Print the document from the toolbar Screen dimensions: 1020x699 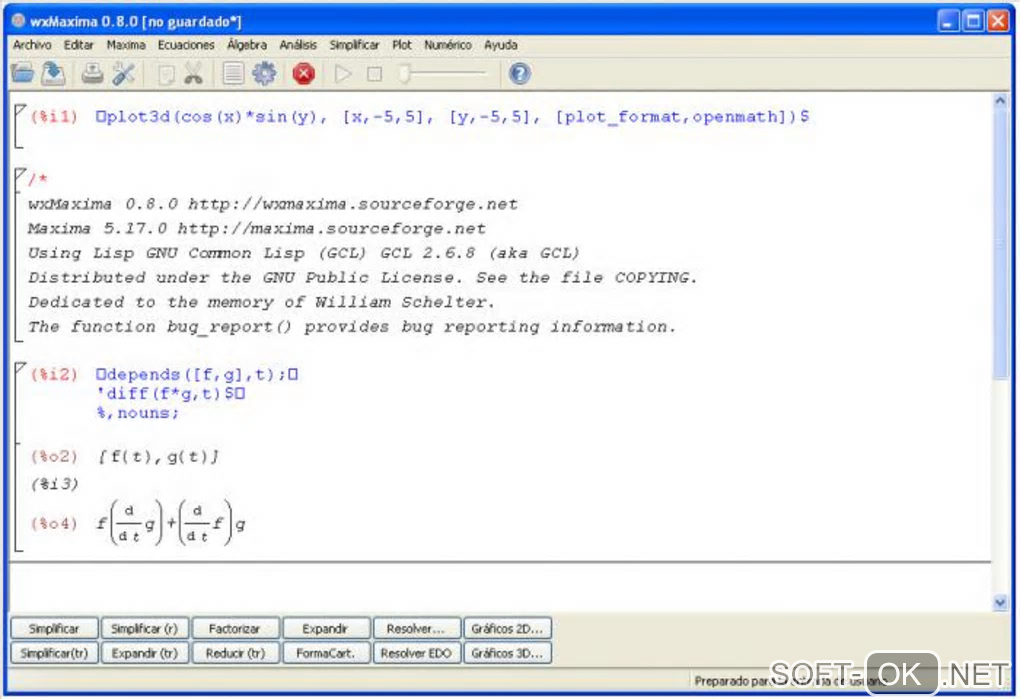pos(92,73)
